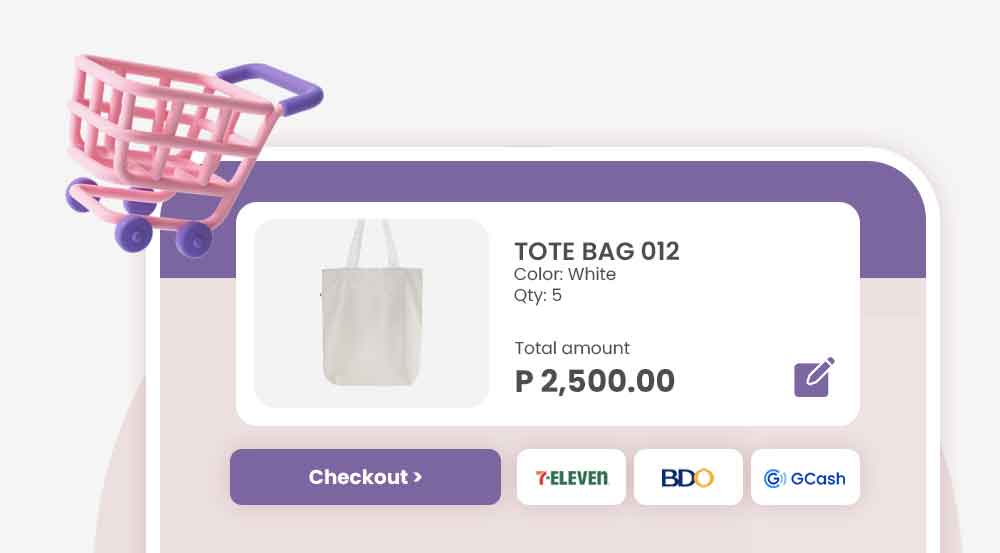1000x553 pixels.
Task: Click the Total amount label
Action: coord(572,348)
